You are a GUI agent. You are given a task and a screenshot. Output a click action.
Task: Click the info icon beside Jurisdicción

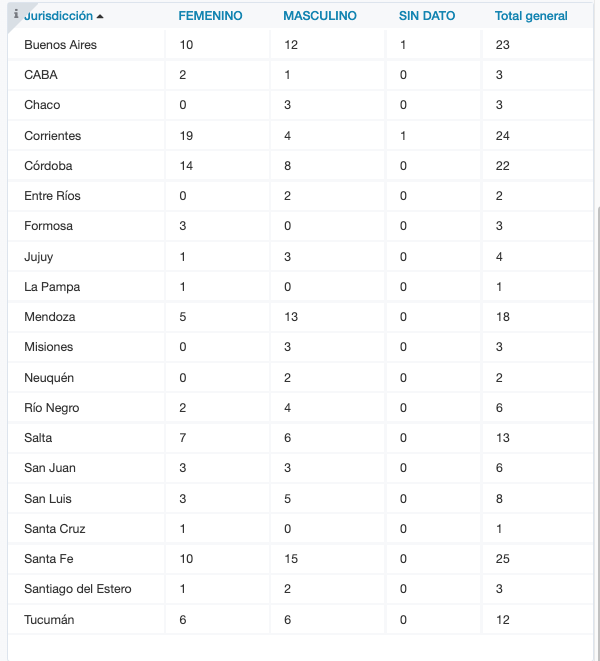(x=16, y=15)
